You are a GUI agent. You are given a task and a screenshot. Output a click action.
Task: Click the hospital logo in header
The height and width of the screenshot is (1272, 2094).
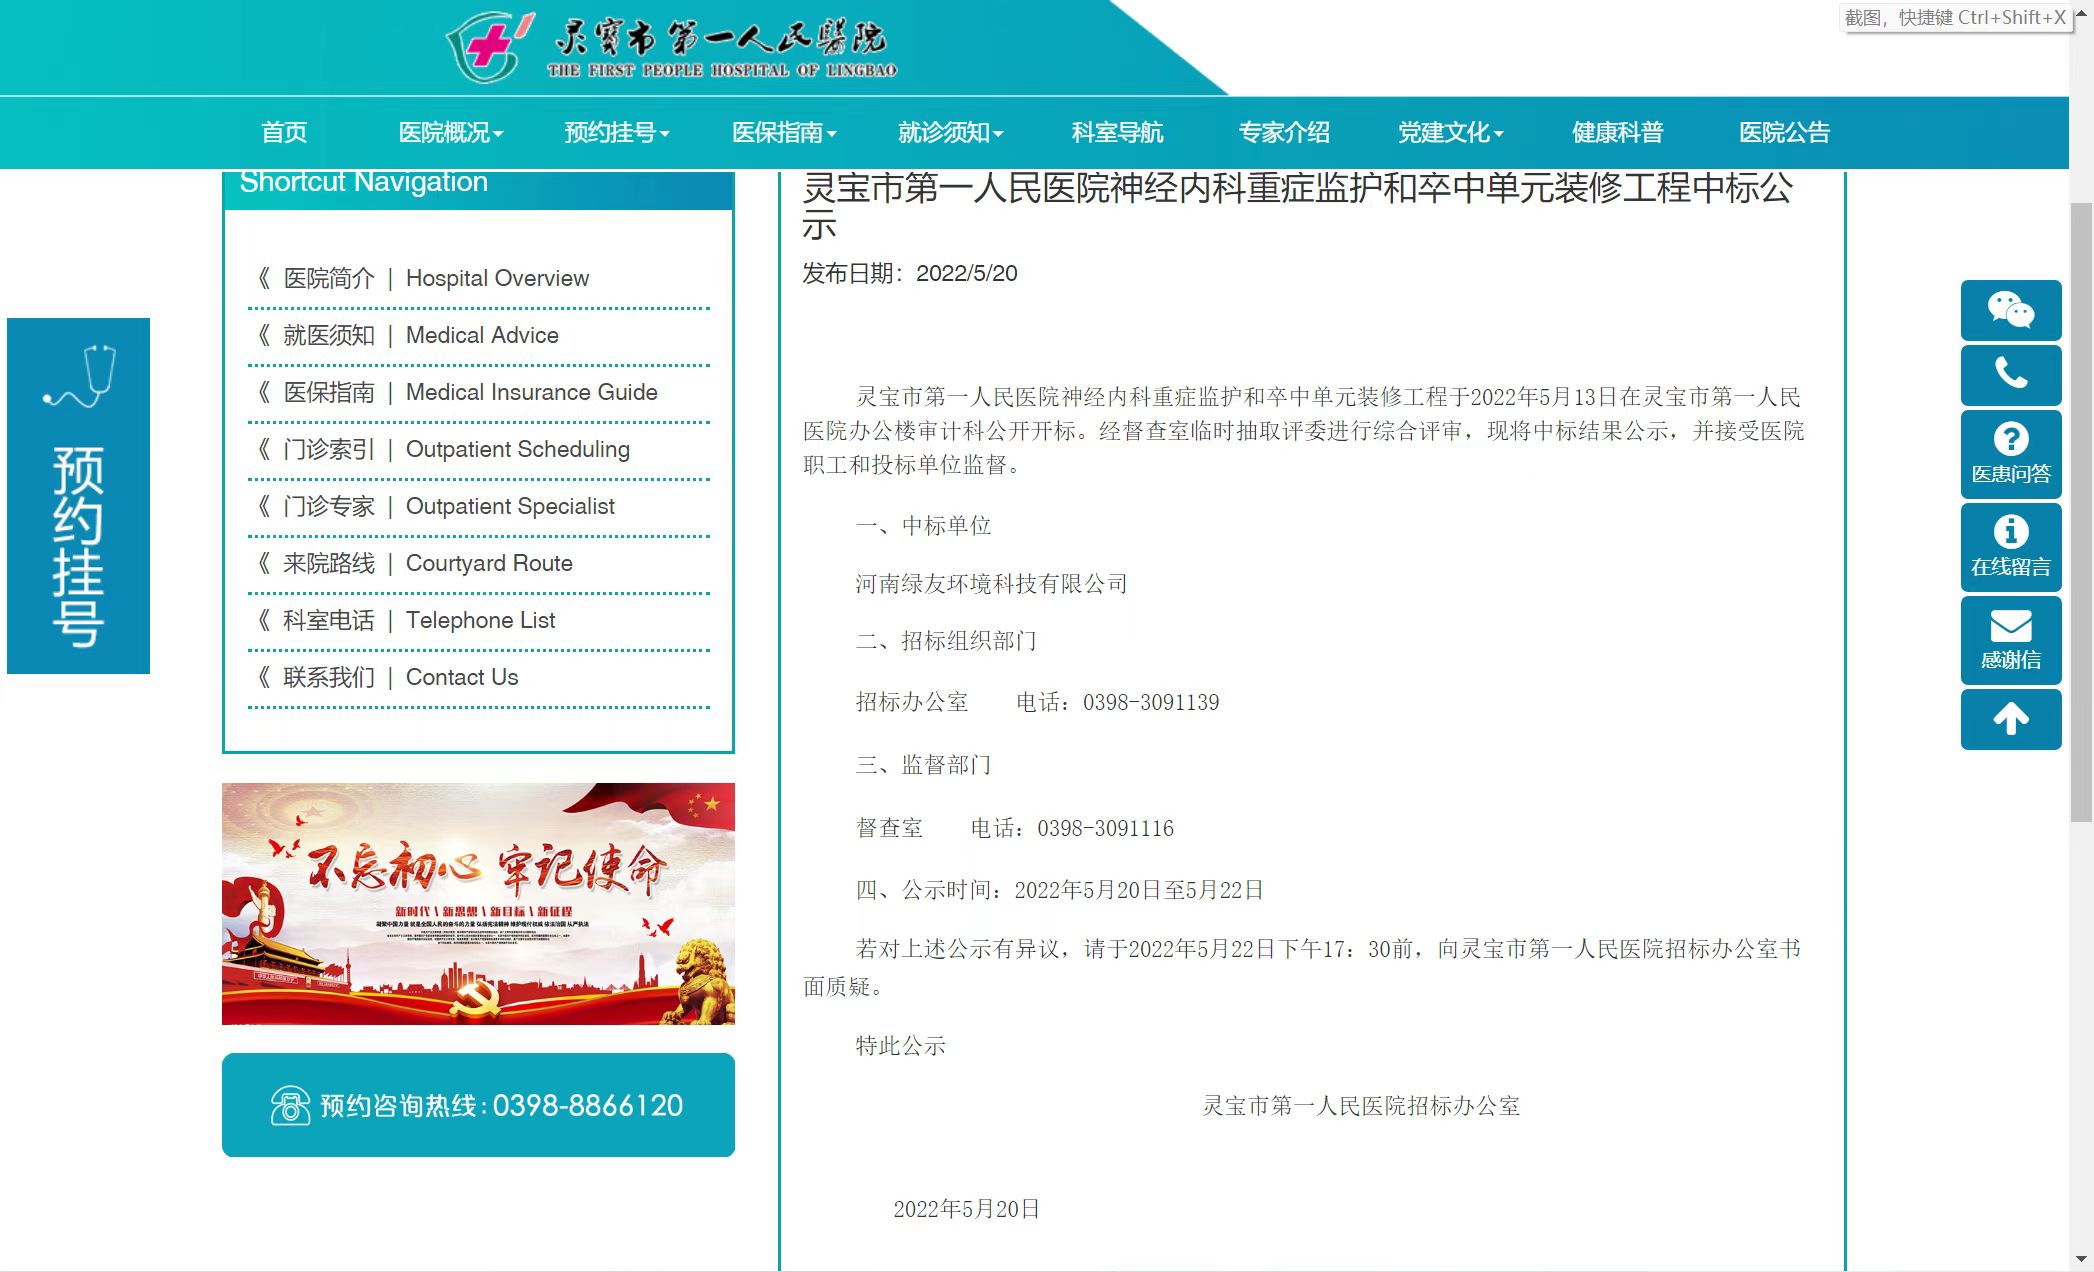672,46
